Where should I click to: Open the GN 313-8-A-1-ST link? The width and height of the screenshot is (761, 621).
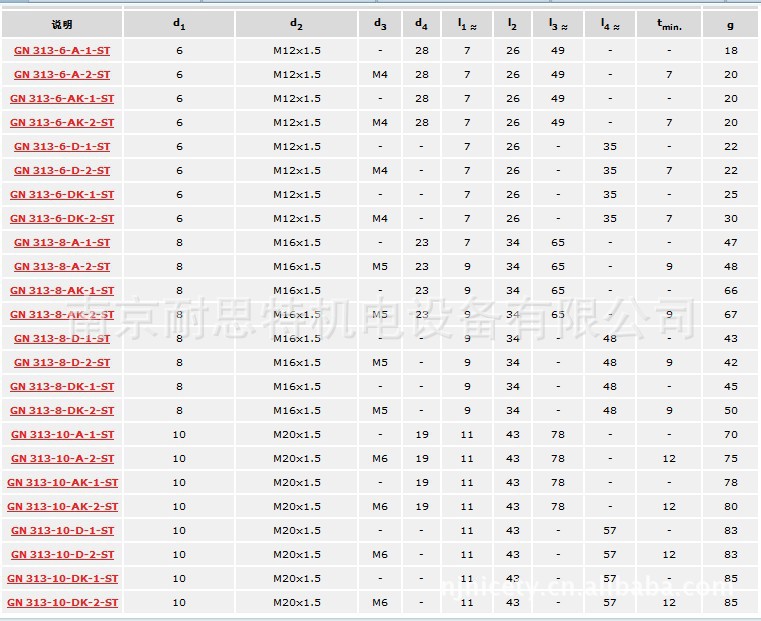tap(62, 243)
